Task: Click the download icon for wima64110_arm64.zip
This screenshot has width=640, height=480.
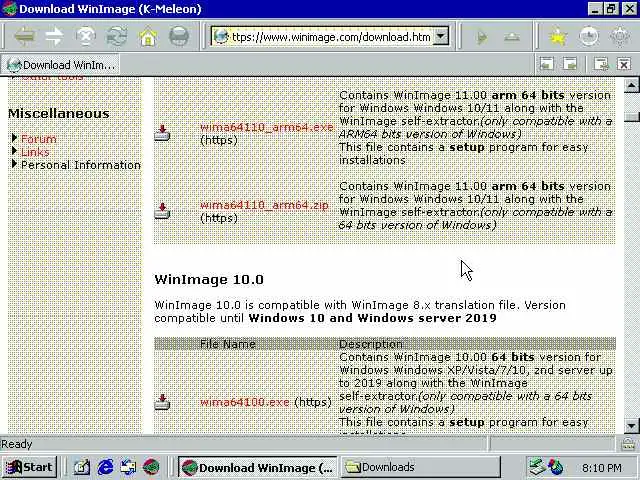Action: 162,211
